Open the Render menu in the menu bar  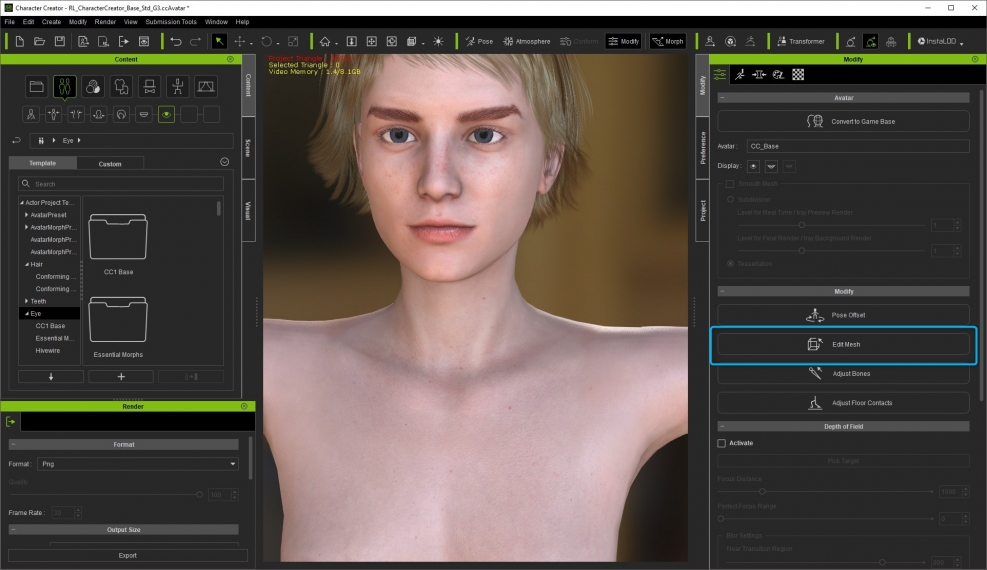pyautogui.click(x=105, y=21)
